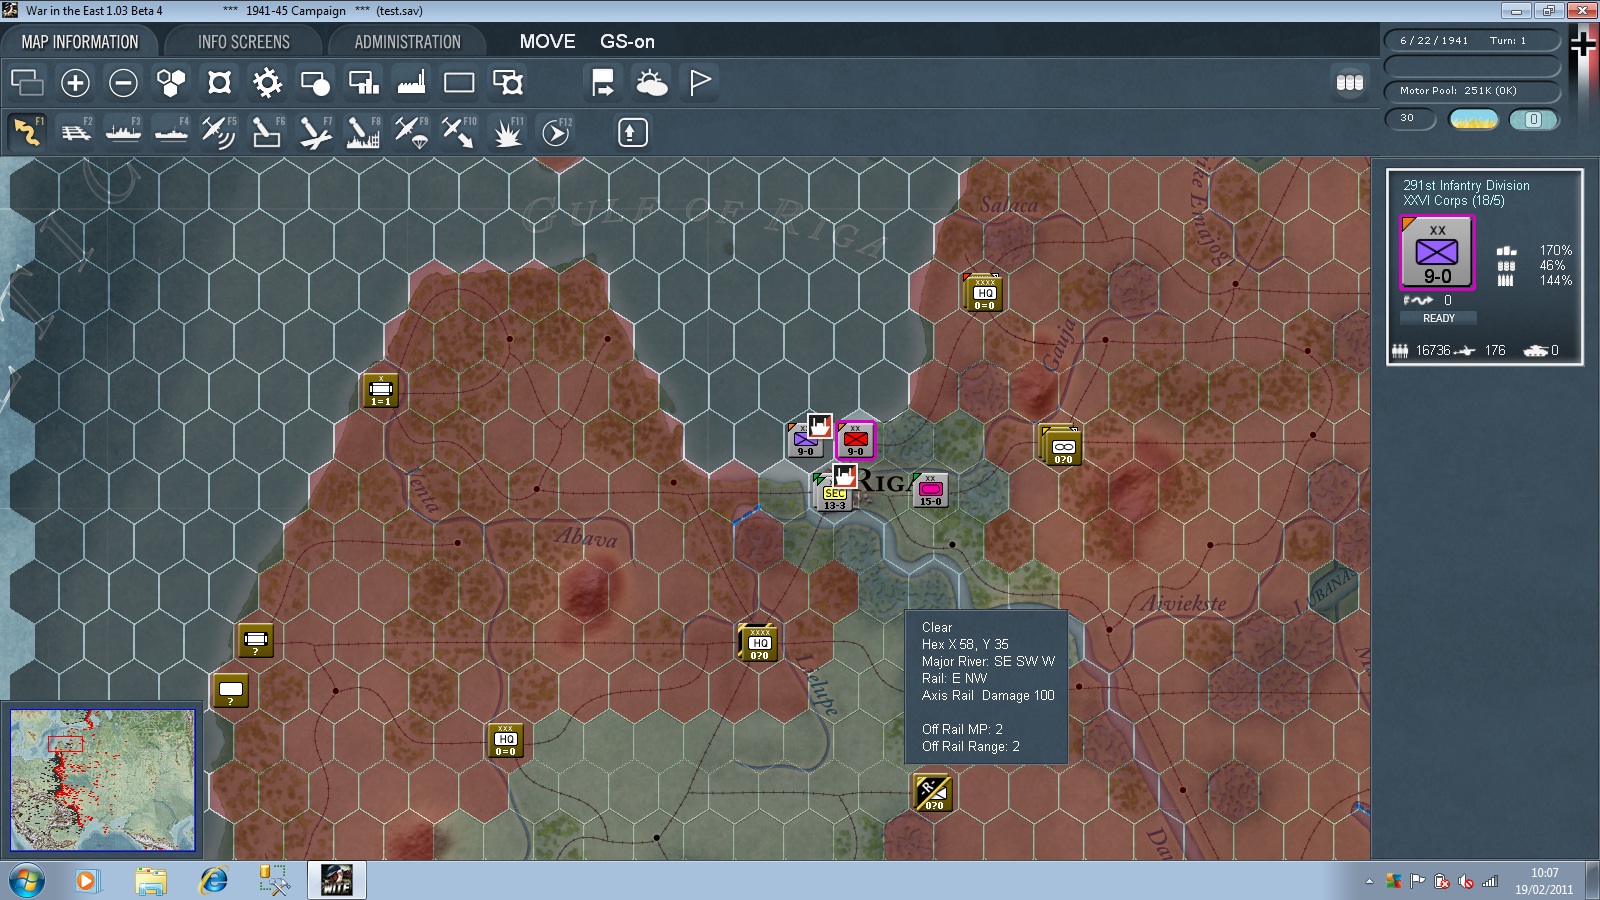Viewport: 1600px width, 900px height.
Task: Select bomb unit F6 mode icon
Action: click(x=267, y=132)
